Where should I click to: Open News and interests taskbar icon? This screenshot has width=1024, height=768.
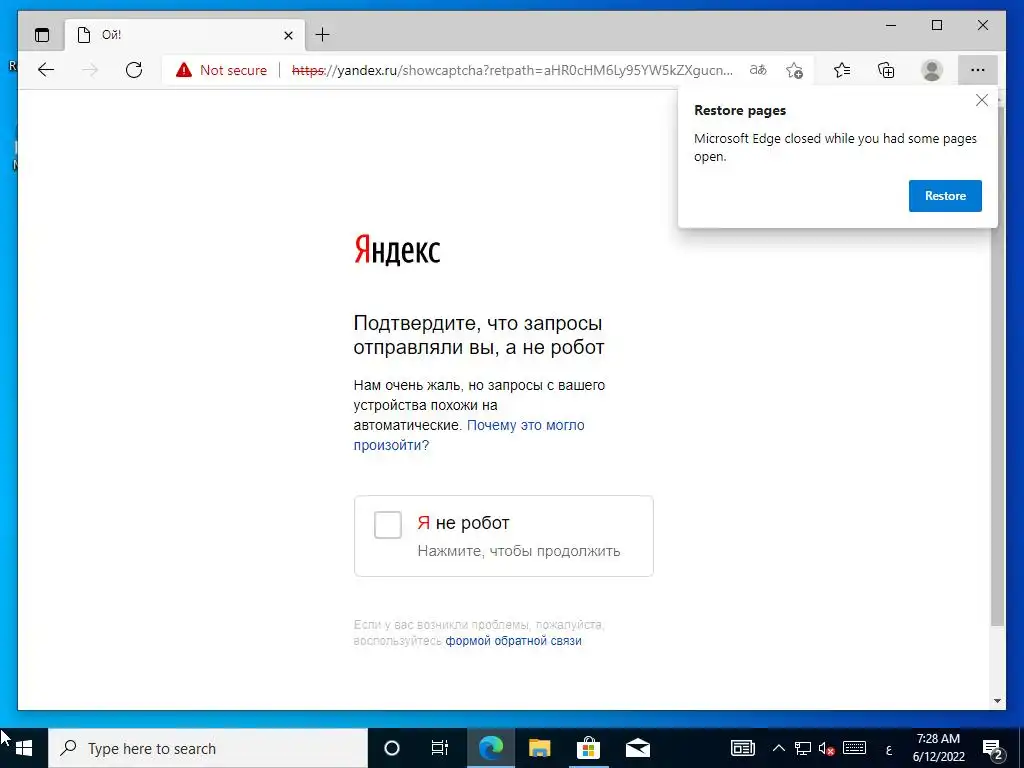743,748
